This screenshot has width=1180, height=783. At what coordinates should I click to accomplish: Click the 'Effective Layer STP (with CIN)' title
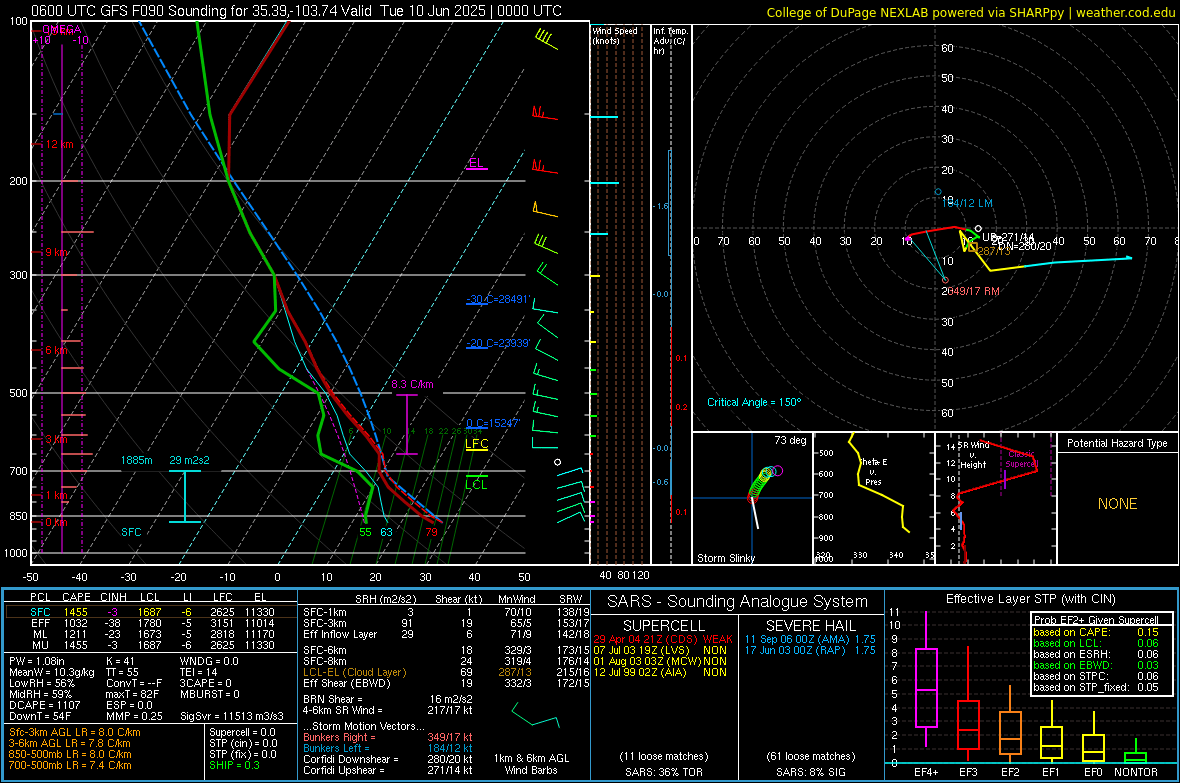pyautogui.click(x=1030, y=599)
